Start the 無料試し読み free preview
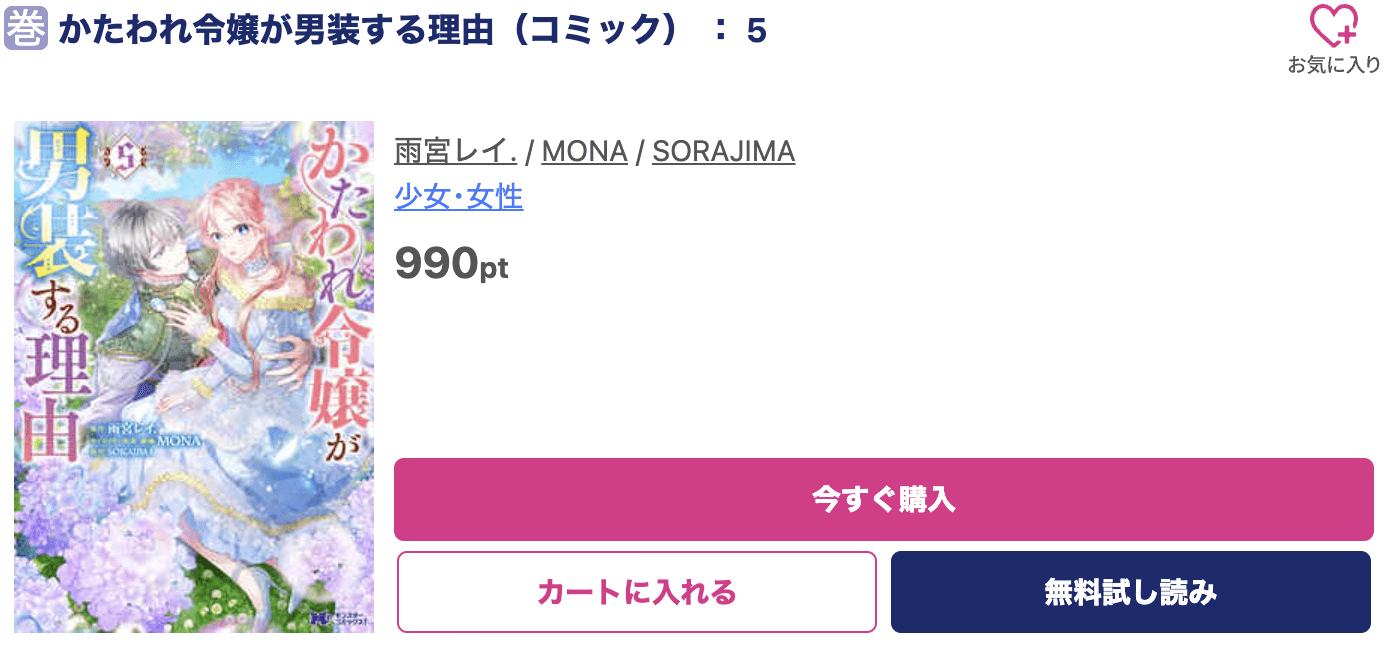Image resolution: width=1390 pixels, height=646 pixels. (1130, 592)
